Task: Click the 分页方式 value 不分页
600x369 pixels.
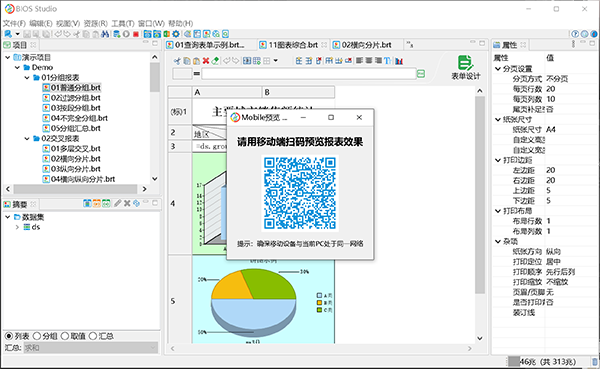Action: 557,79
